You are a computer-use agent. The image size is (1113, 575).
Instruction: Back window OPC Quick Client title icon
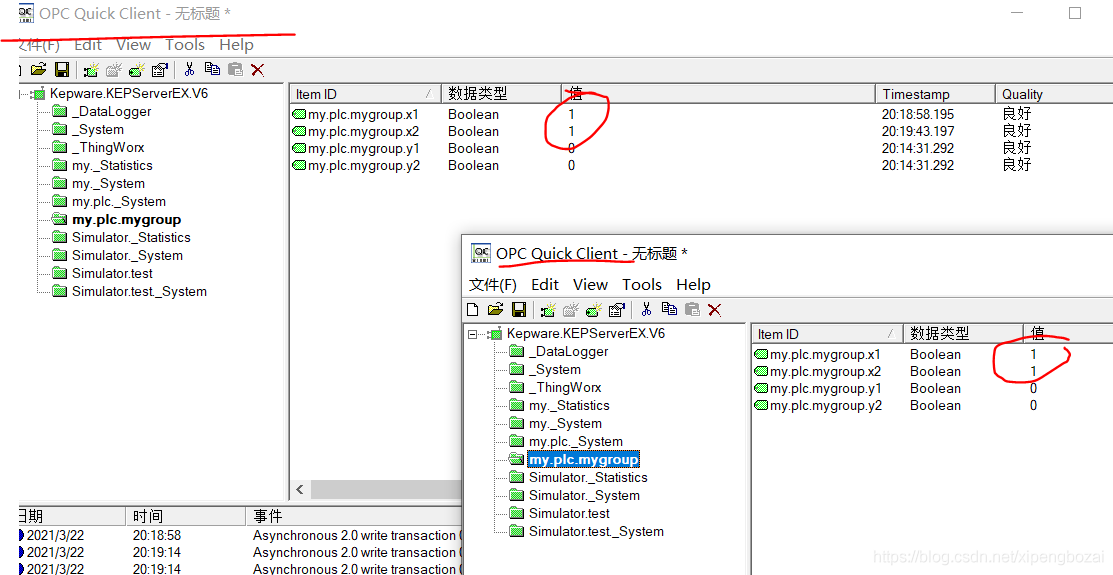tap(26, 13)
